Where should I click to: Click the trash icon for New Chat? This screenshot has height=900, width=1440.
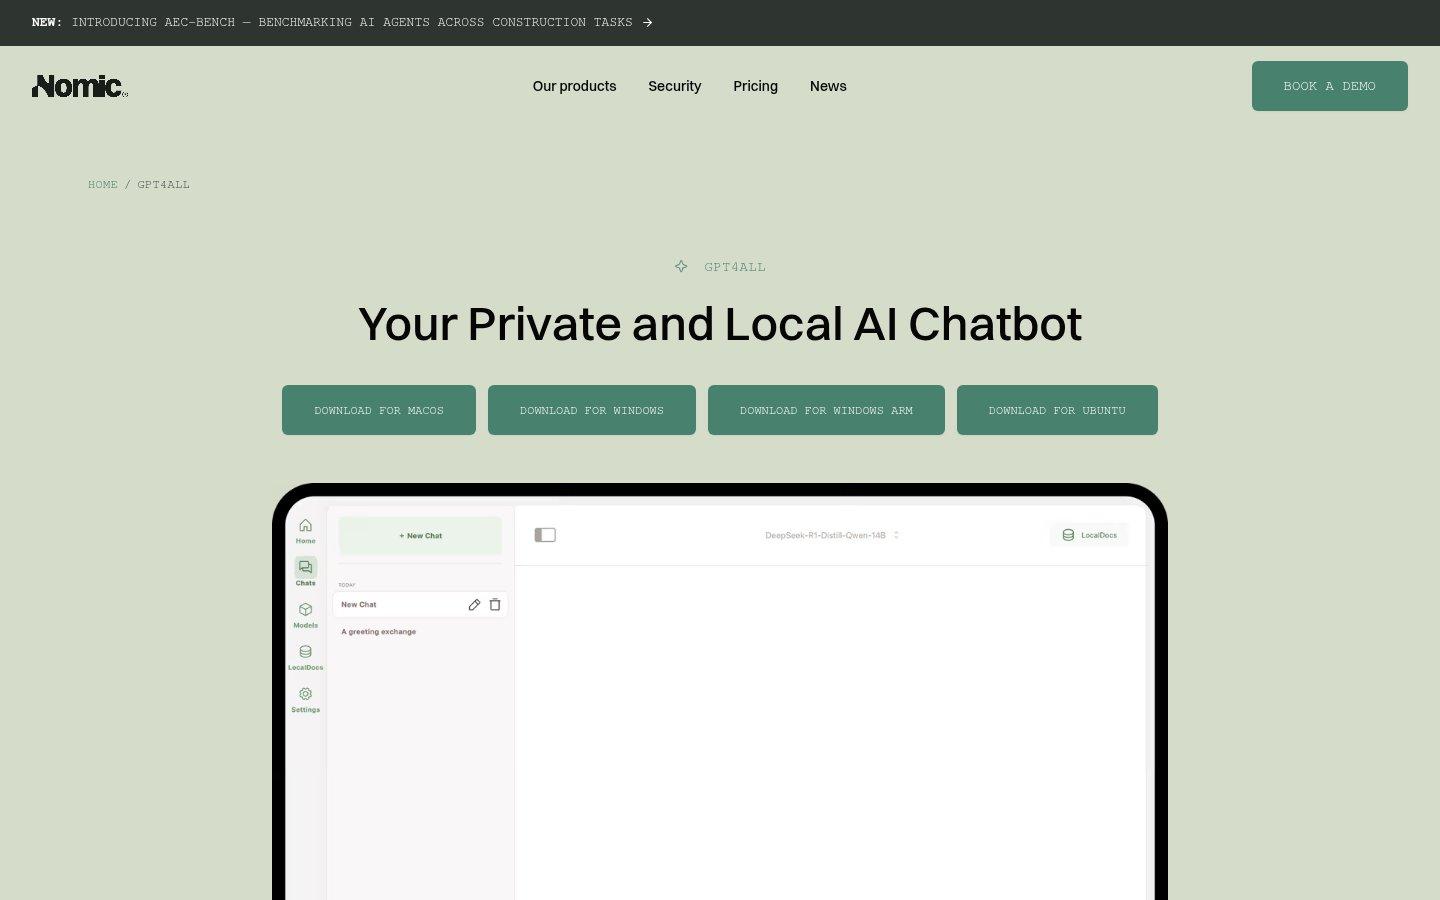click(495, 604)
